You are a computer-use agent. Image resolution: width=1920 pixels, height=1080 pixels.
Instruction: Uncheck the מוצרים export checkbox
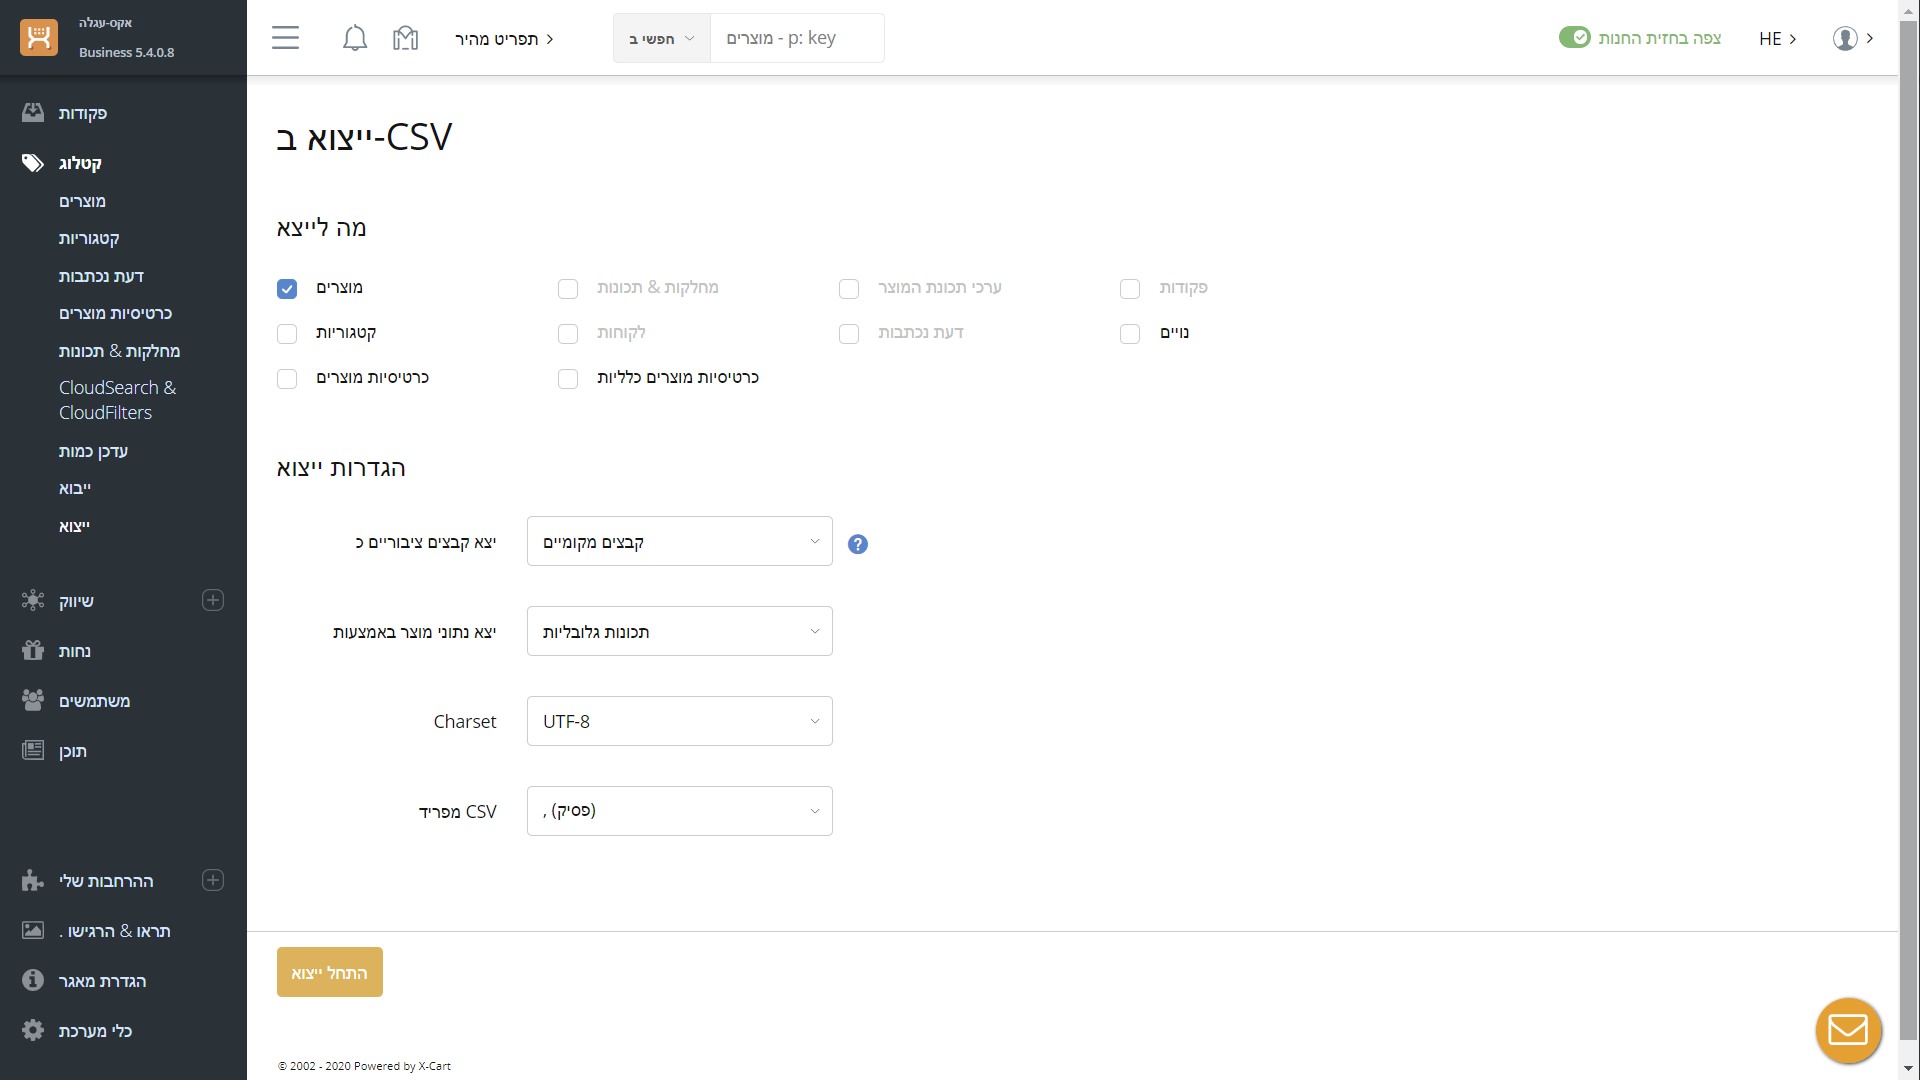click(x=287, y=289)
